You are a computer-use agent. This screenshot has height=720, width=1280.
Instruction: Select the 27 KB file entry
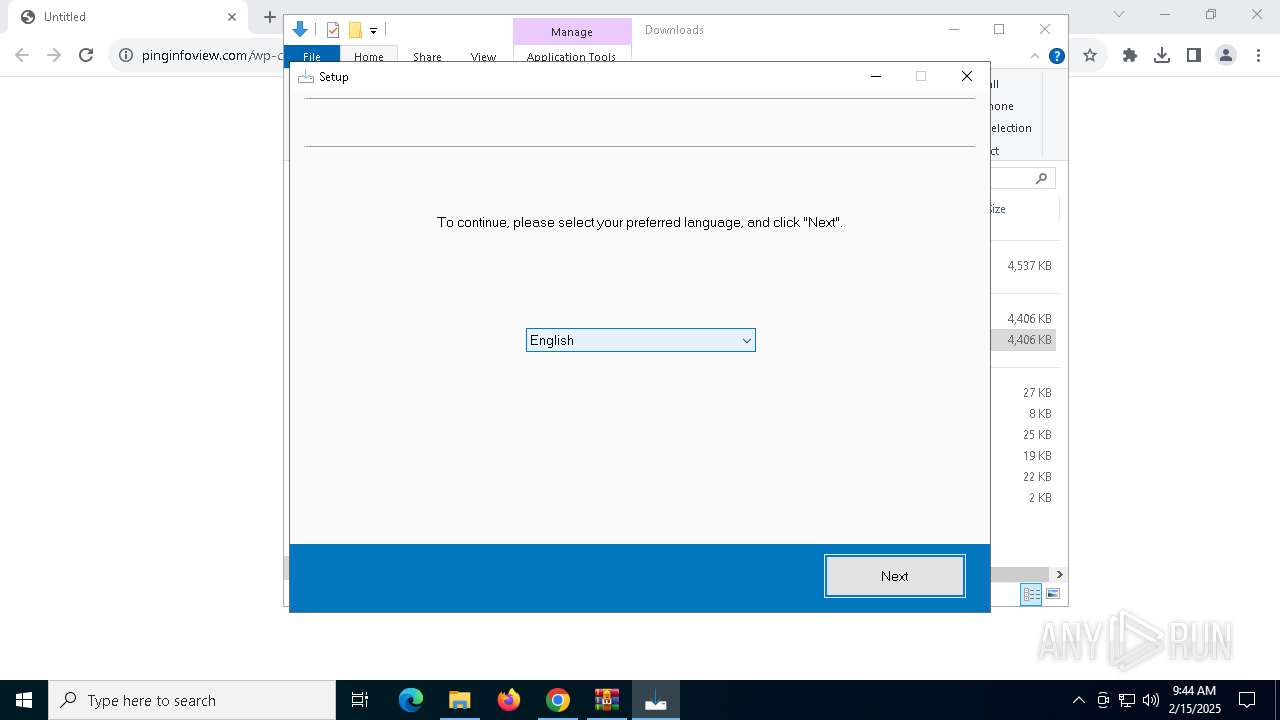point(1037,393)
